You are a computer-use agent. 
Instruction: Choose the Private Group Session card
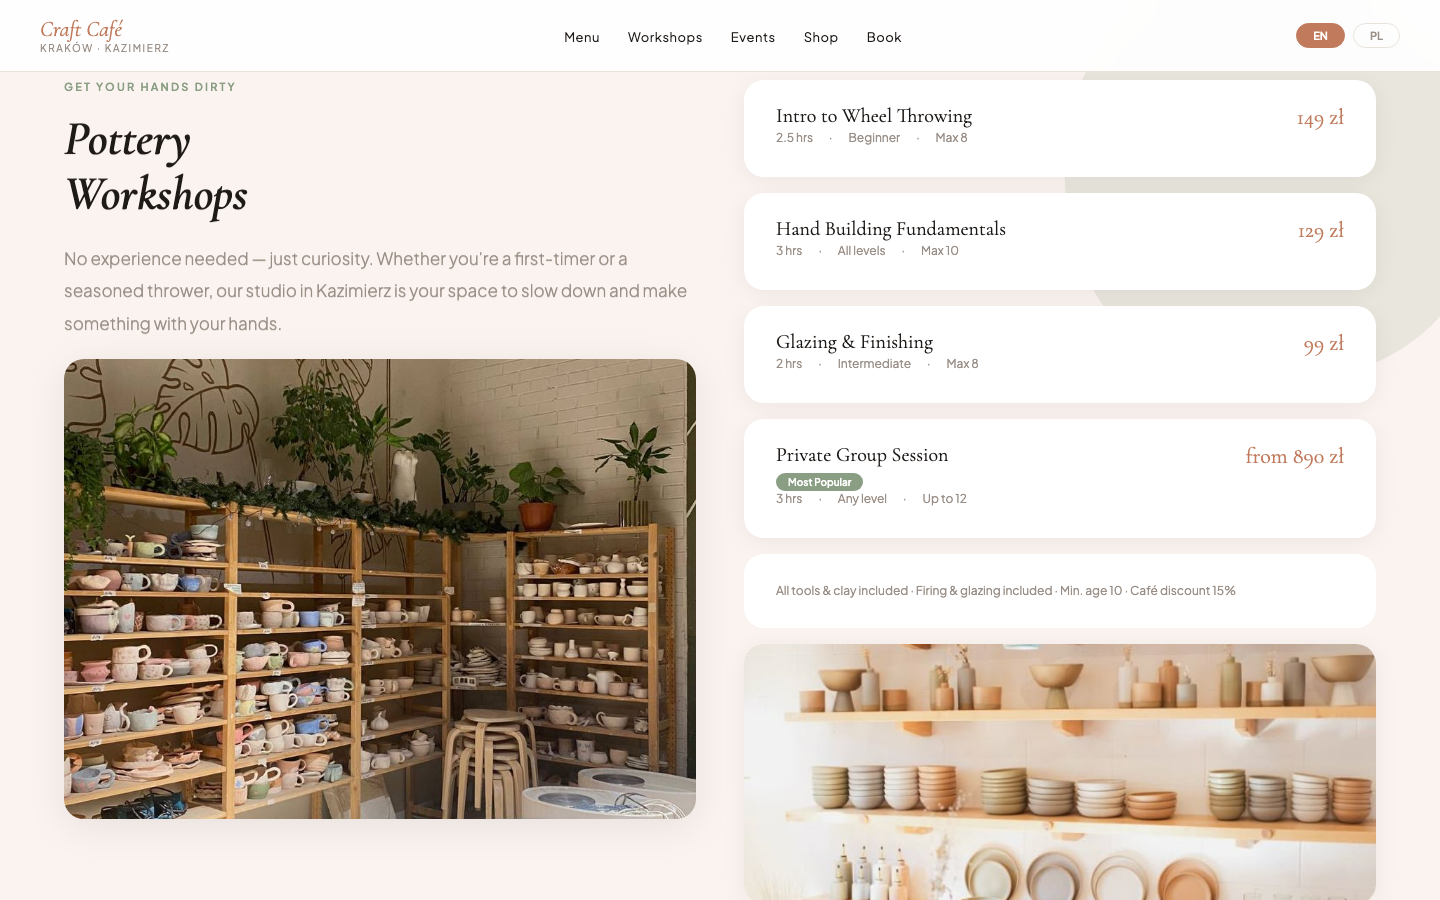click(x=1060, y=478)
